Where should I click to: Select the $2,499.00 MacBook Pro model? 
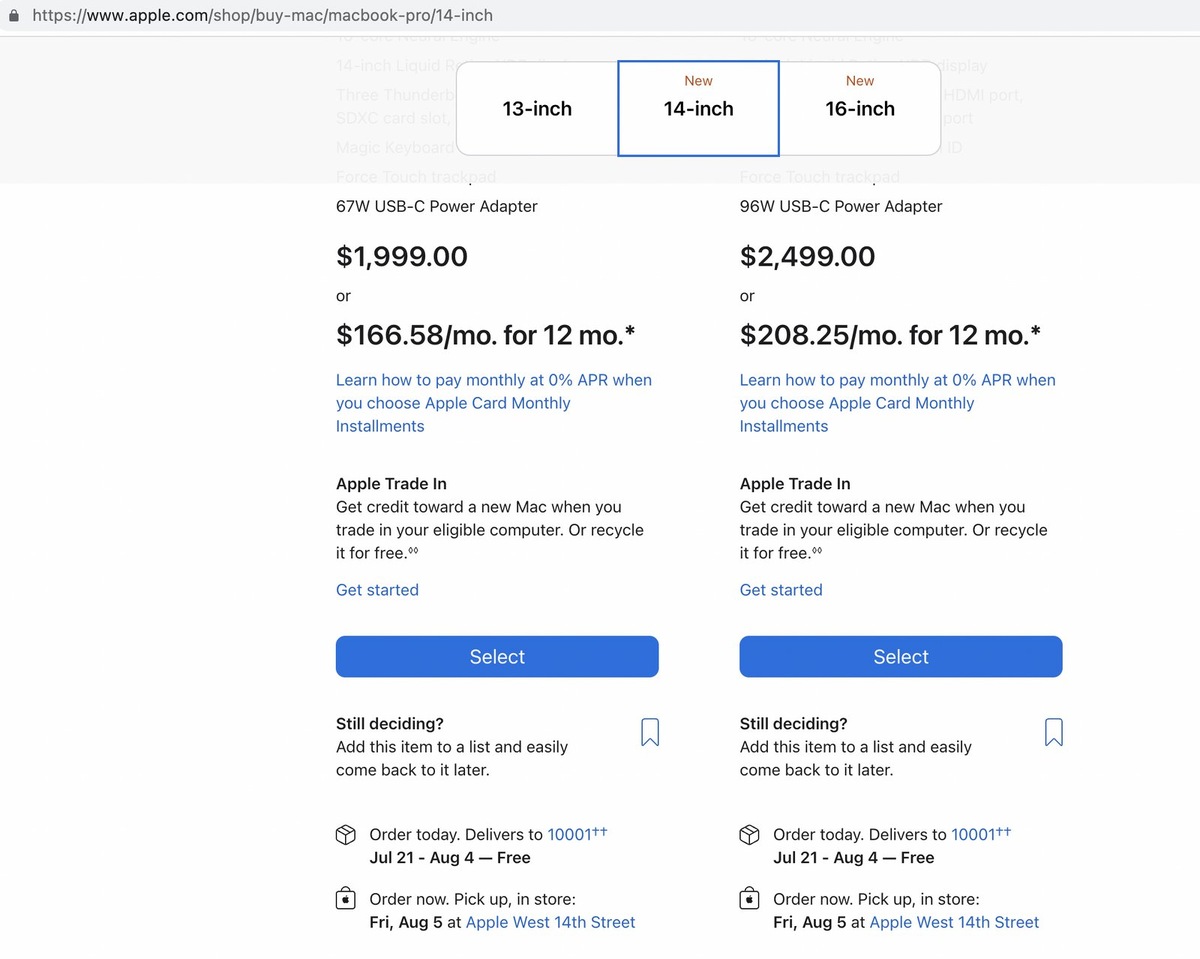point(901,657)
